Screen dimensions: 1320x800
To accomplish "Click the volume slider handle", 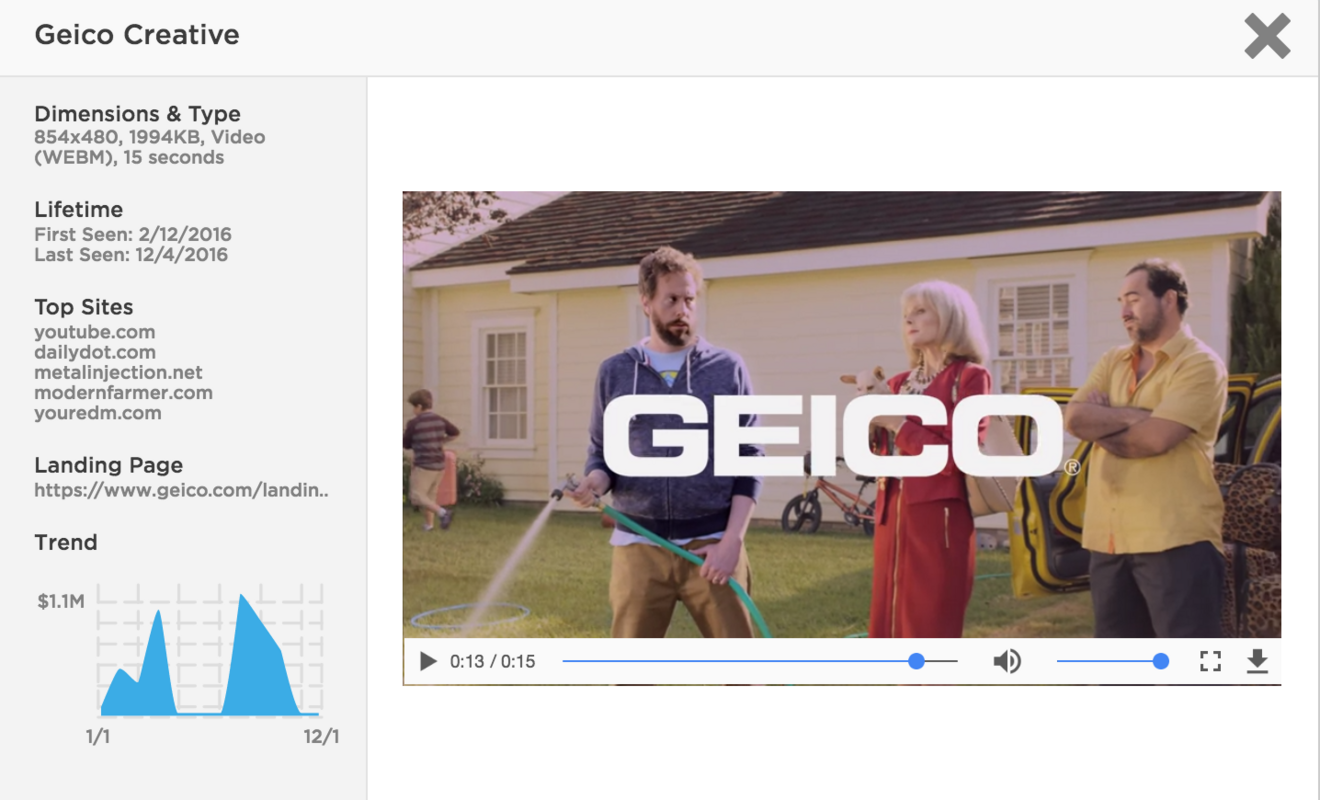I will click(x=1160, y=661).
